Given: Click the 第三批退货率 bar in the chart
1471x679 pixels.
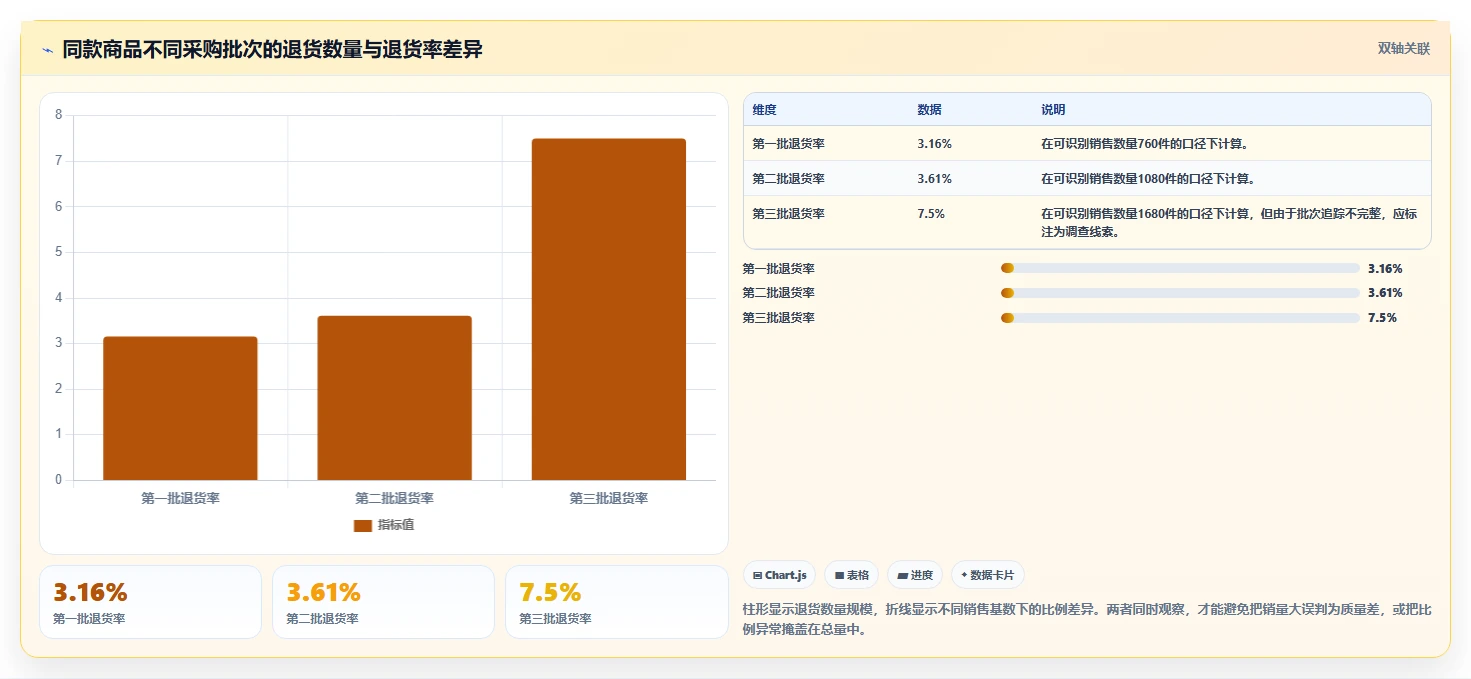Looking at the screenshot, I should click(609, 309).
